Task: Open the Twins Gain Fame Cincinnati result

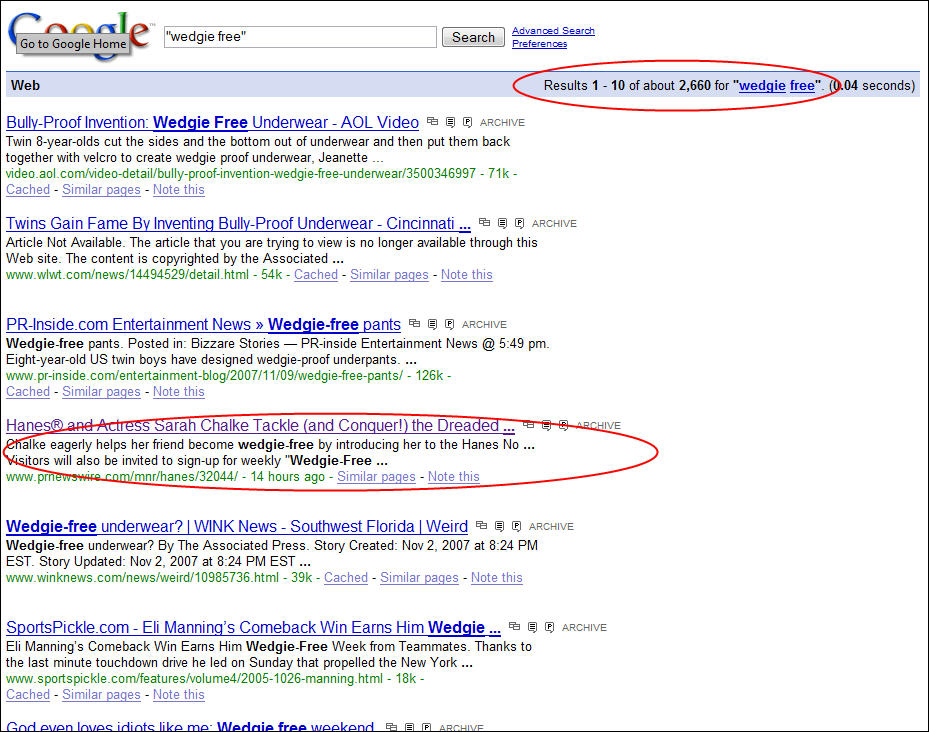Action: [238, 223]
